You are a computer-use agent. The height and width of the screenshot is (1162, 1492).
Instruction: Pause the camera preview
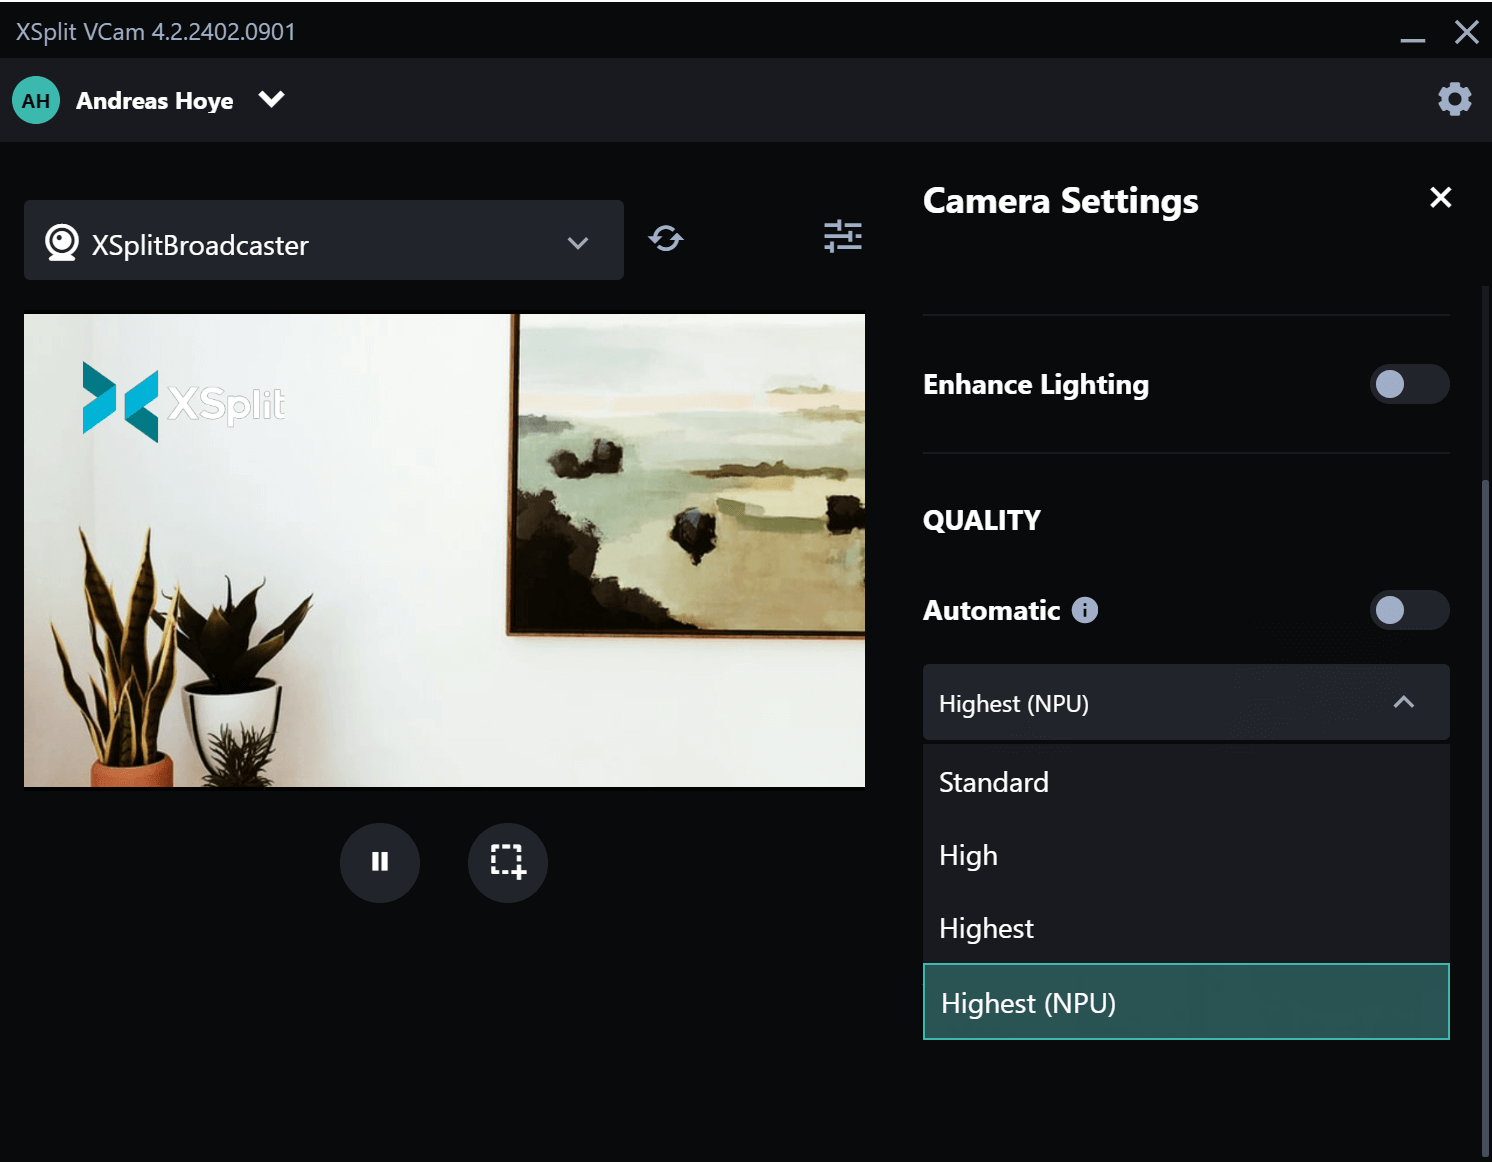pyautogui.click(x=380, y=862)
